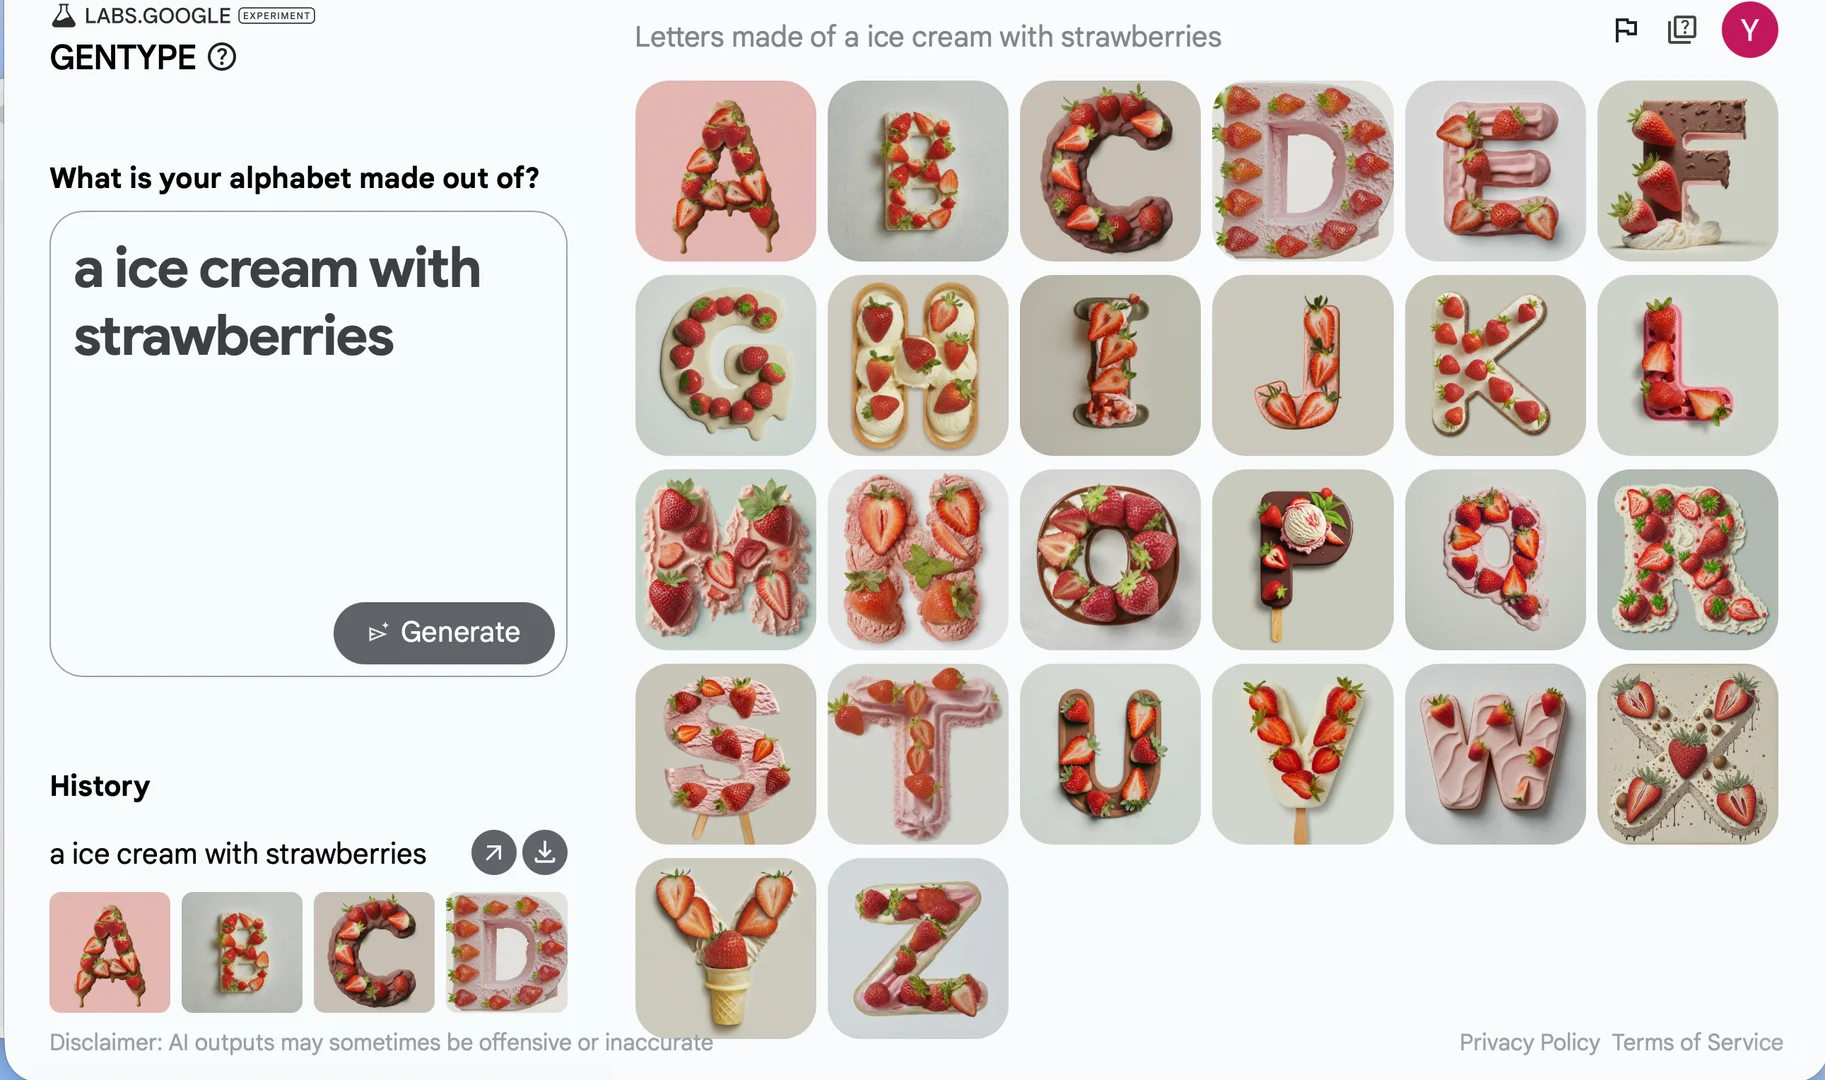Click the GenType help question mark icon
1825x1080 pixels.
coord(222,57)
